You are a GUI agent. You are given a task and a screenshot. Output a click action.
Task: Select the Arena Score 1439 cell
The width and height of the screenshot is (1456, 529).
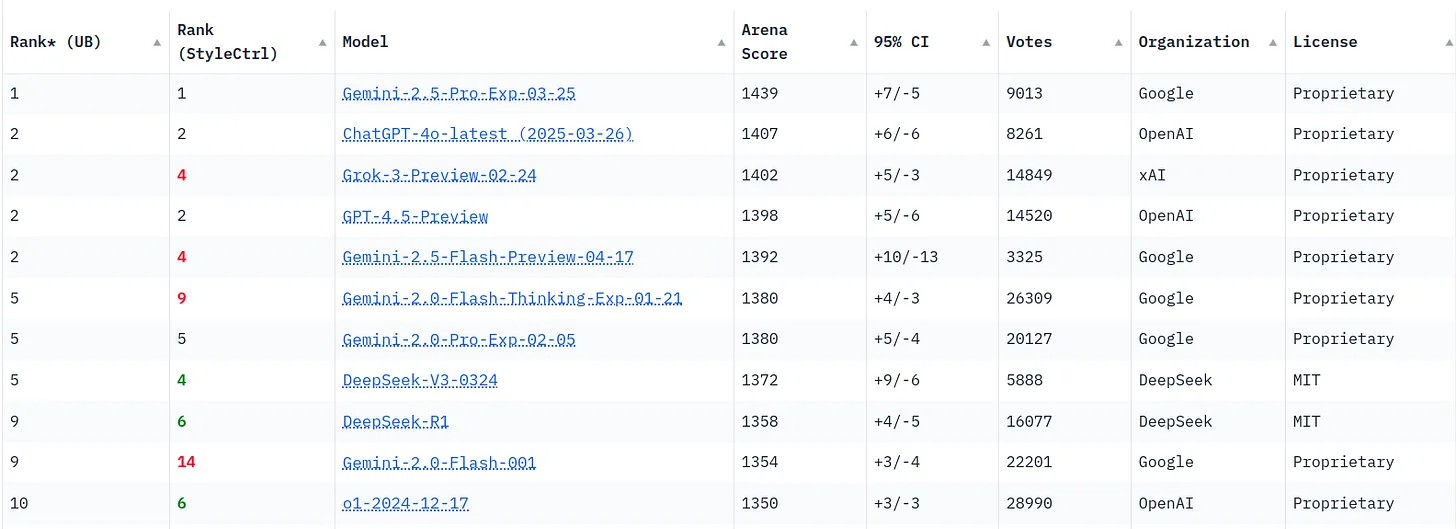click(800, 93)
